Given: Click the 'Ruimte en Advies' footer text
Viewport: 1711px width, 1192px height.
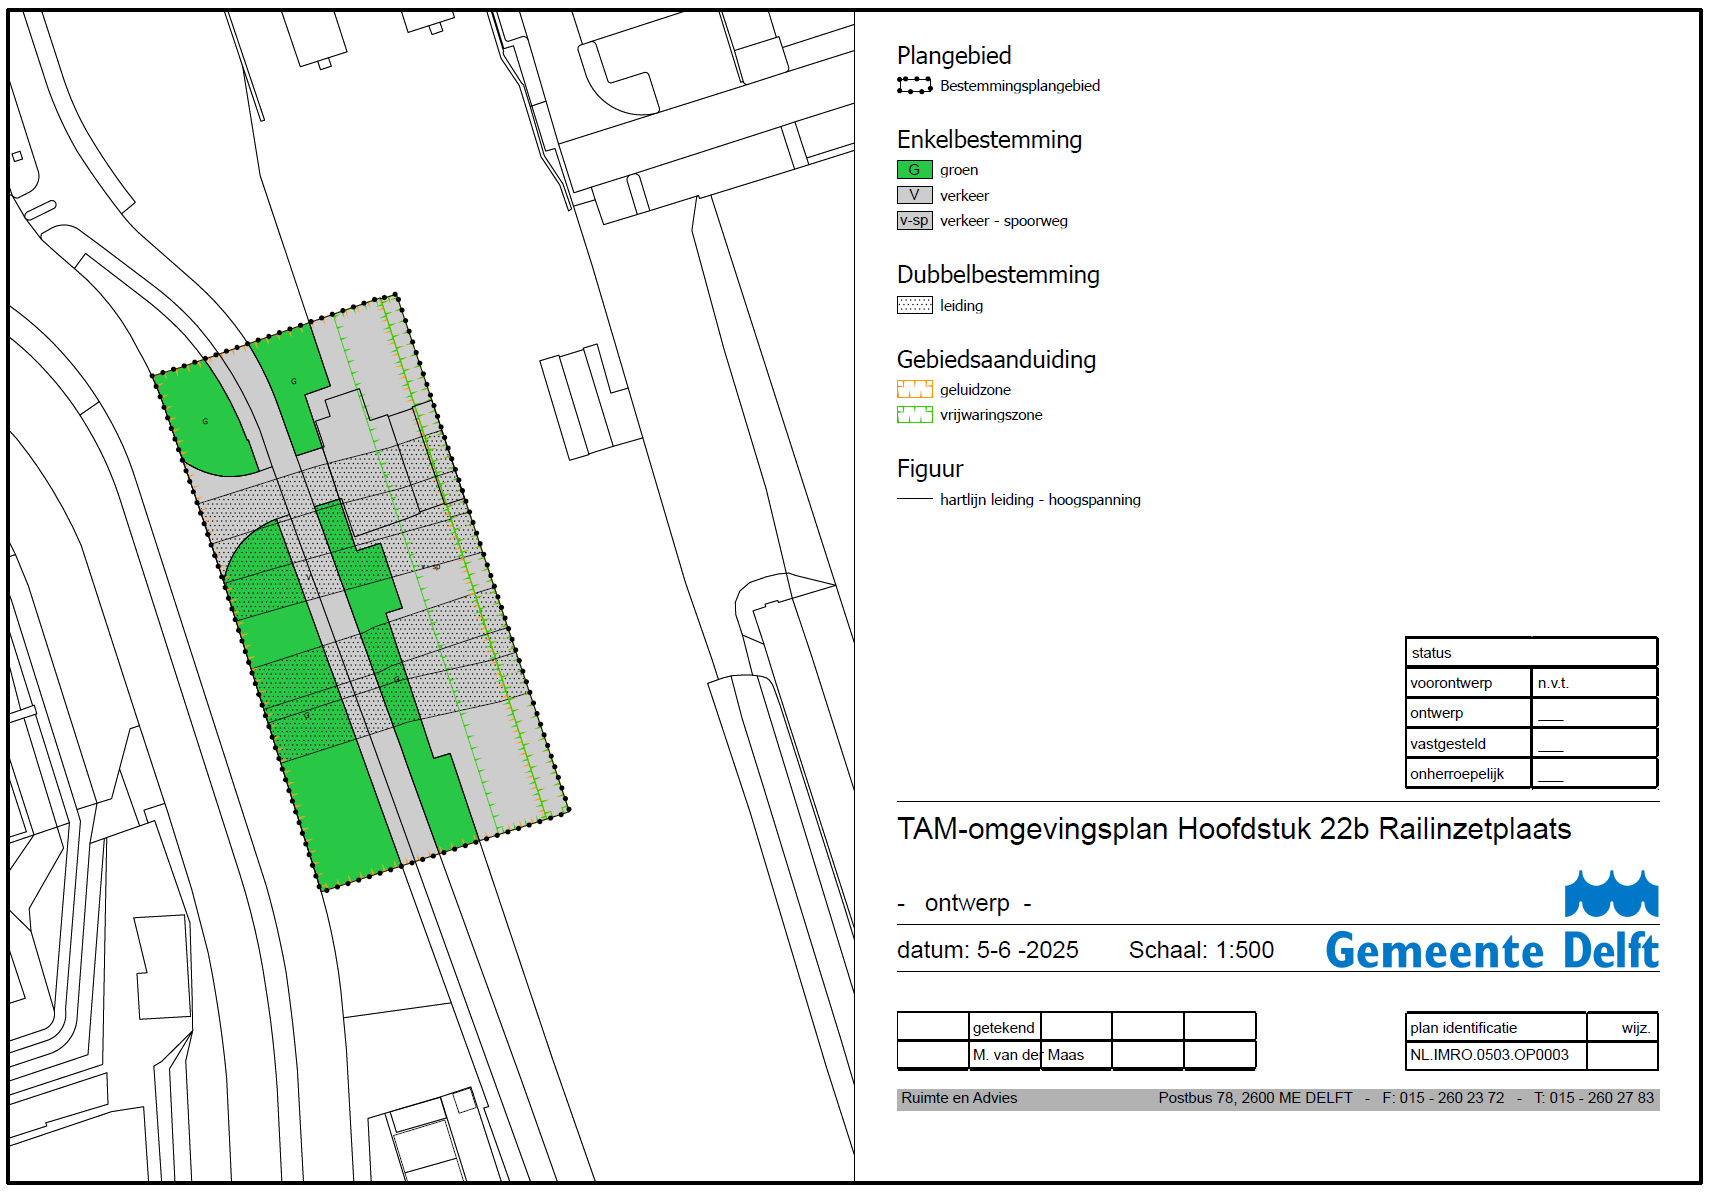Looking at the screenshot, I should [x=959, y=1098].
